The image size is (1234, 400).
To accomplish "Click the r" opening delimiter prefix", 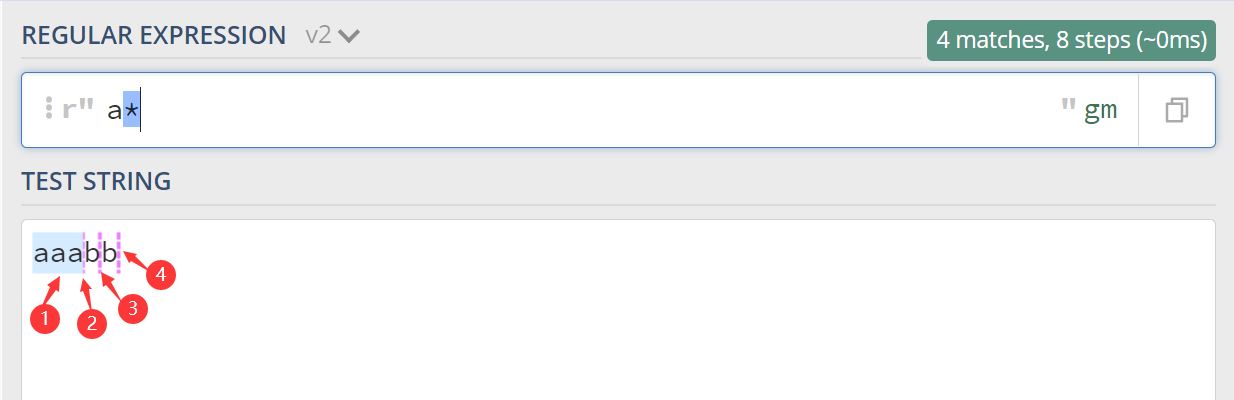I will (x=76, y=110).
